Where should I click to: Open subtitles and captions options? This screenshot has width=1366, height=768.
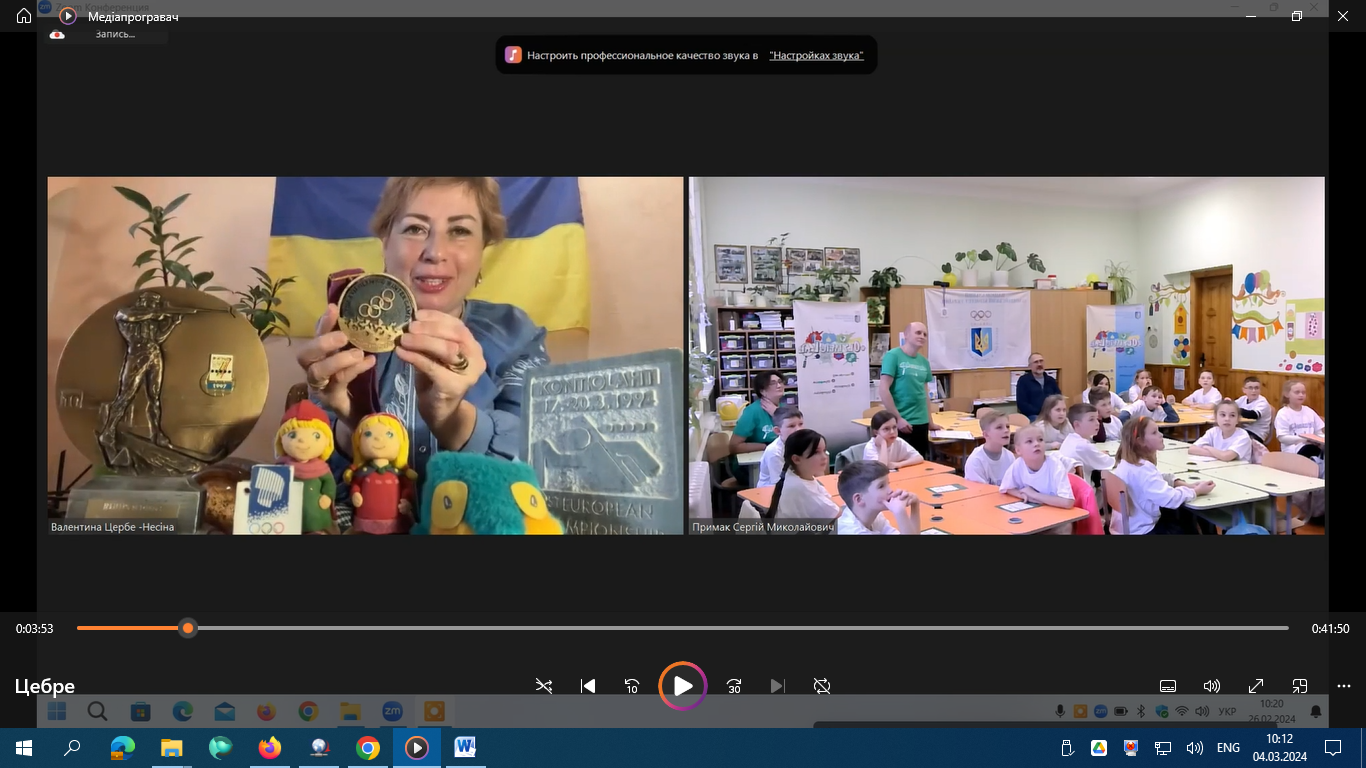click(1168, 686)
